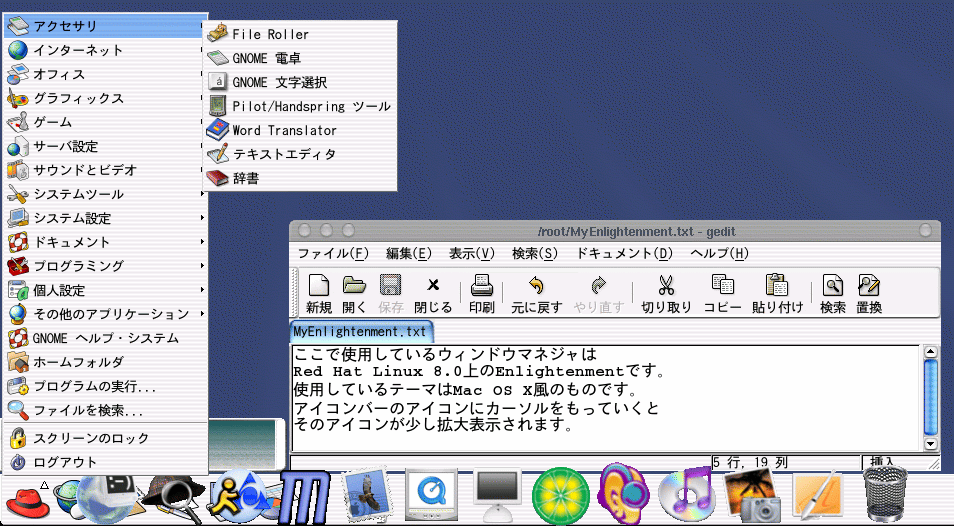Open ホームフォルダ
The height and width of the screenshot is (526, 954).
[x=105, y=362]
